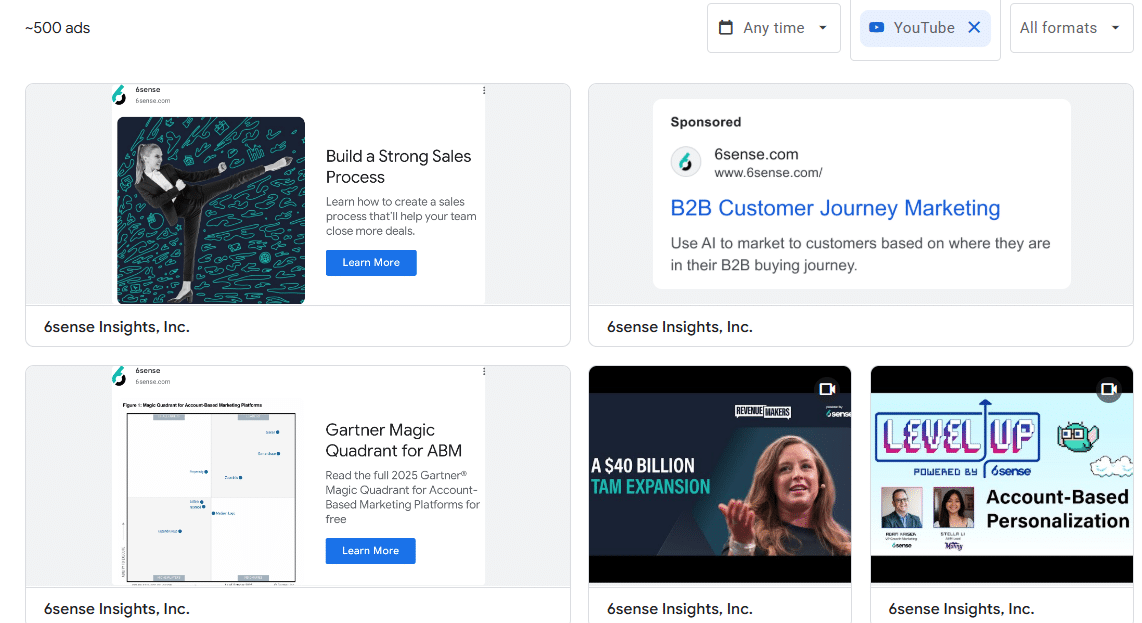This screenshot has height=623, width=1142.
Task: Open the $40 Billion TAM Expansion video thumbnail
Action: (x=720, y=474)
